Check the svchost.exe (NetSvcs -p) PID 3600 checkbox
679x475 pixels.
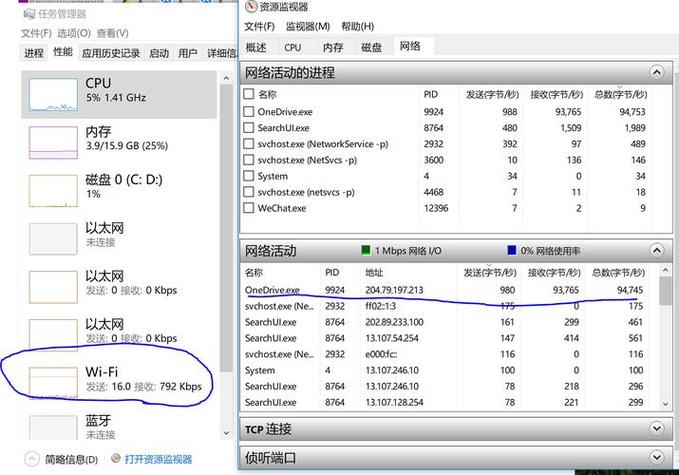pyautogui.click(x=249, y=160)
